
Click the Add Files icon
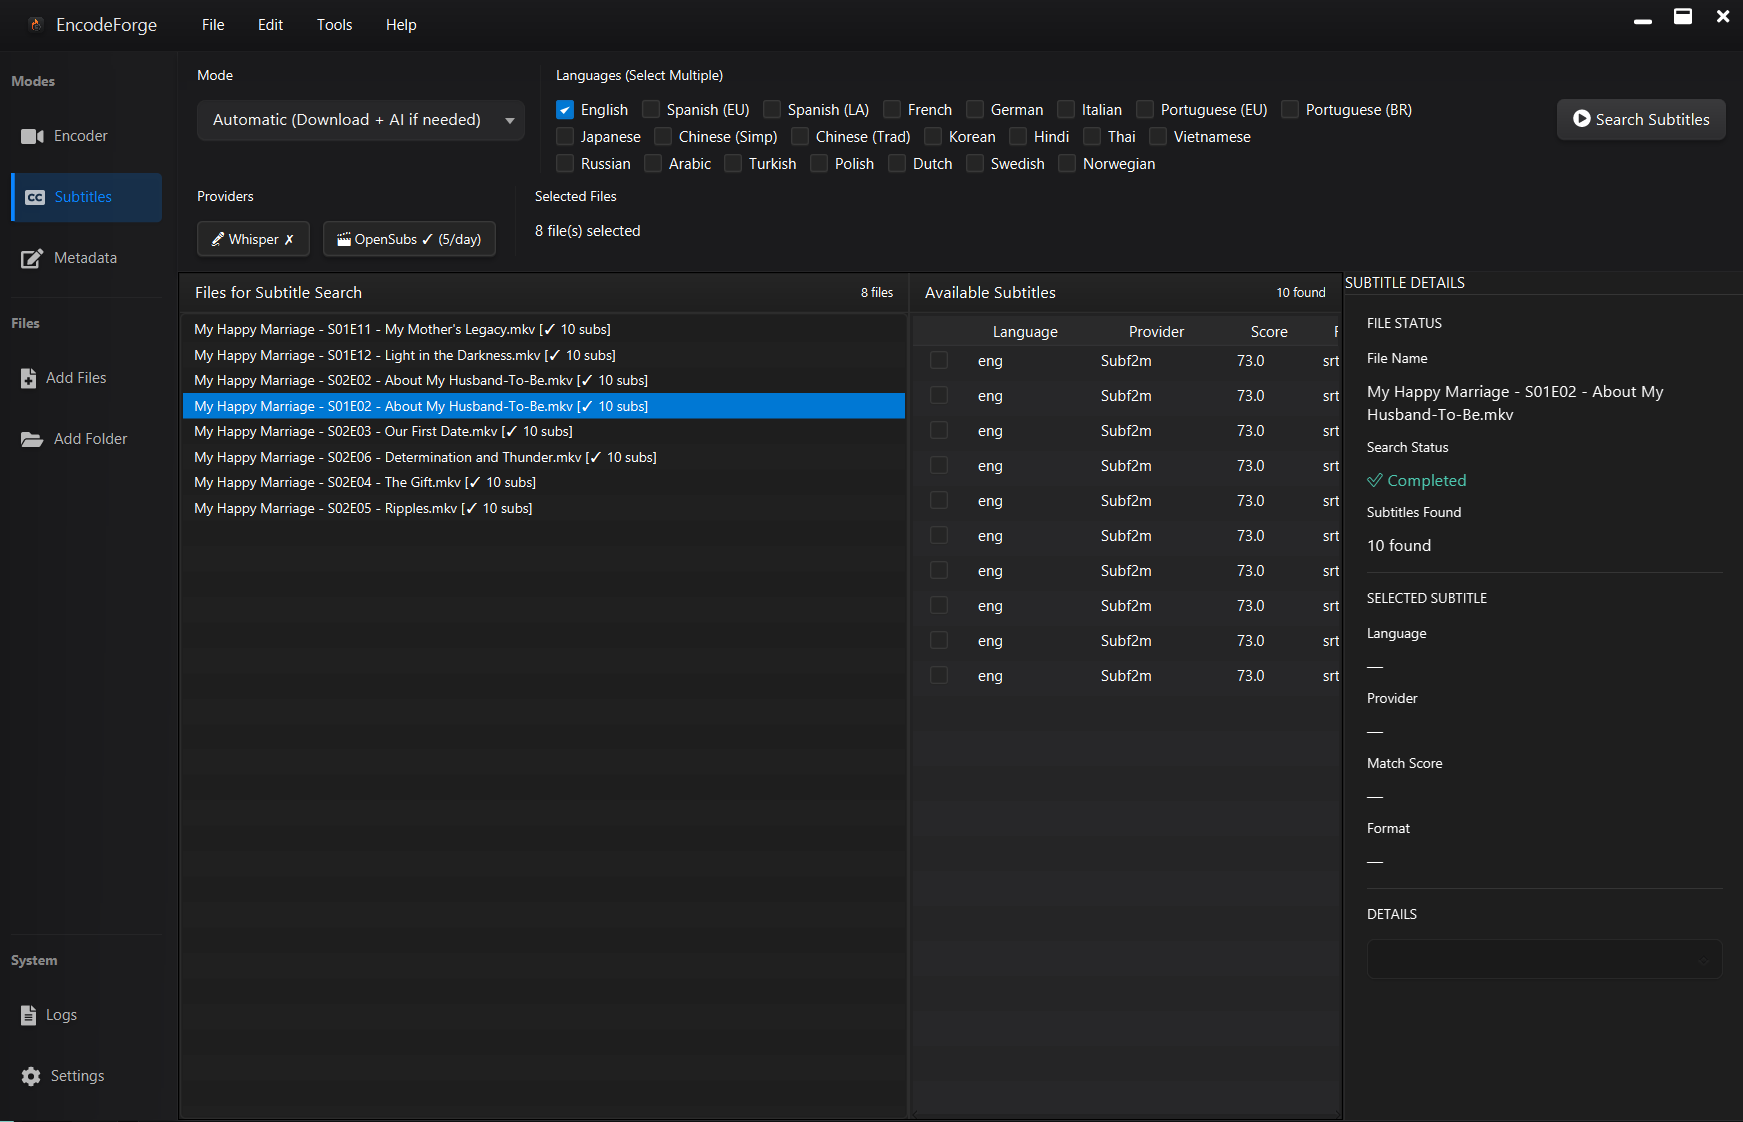click(x=28, y=378)
